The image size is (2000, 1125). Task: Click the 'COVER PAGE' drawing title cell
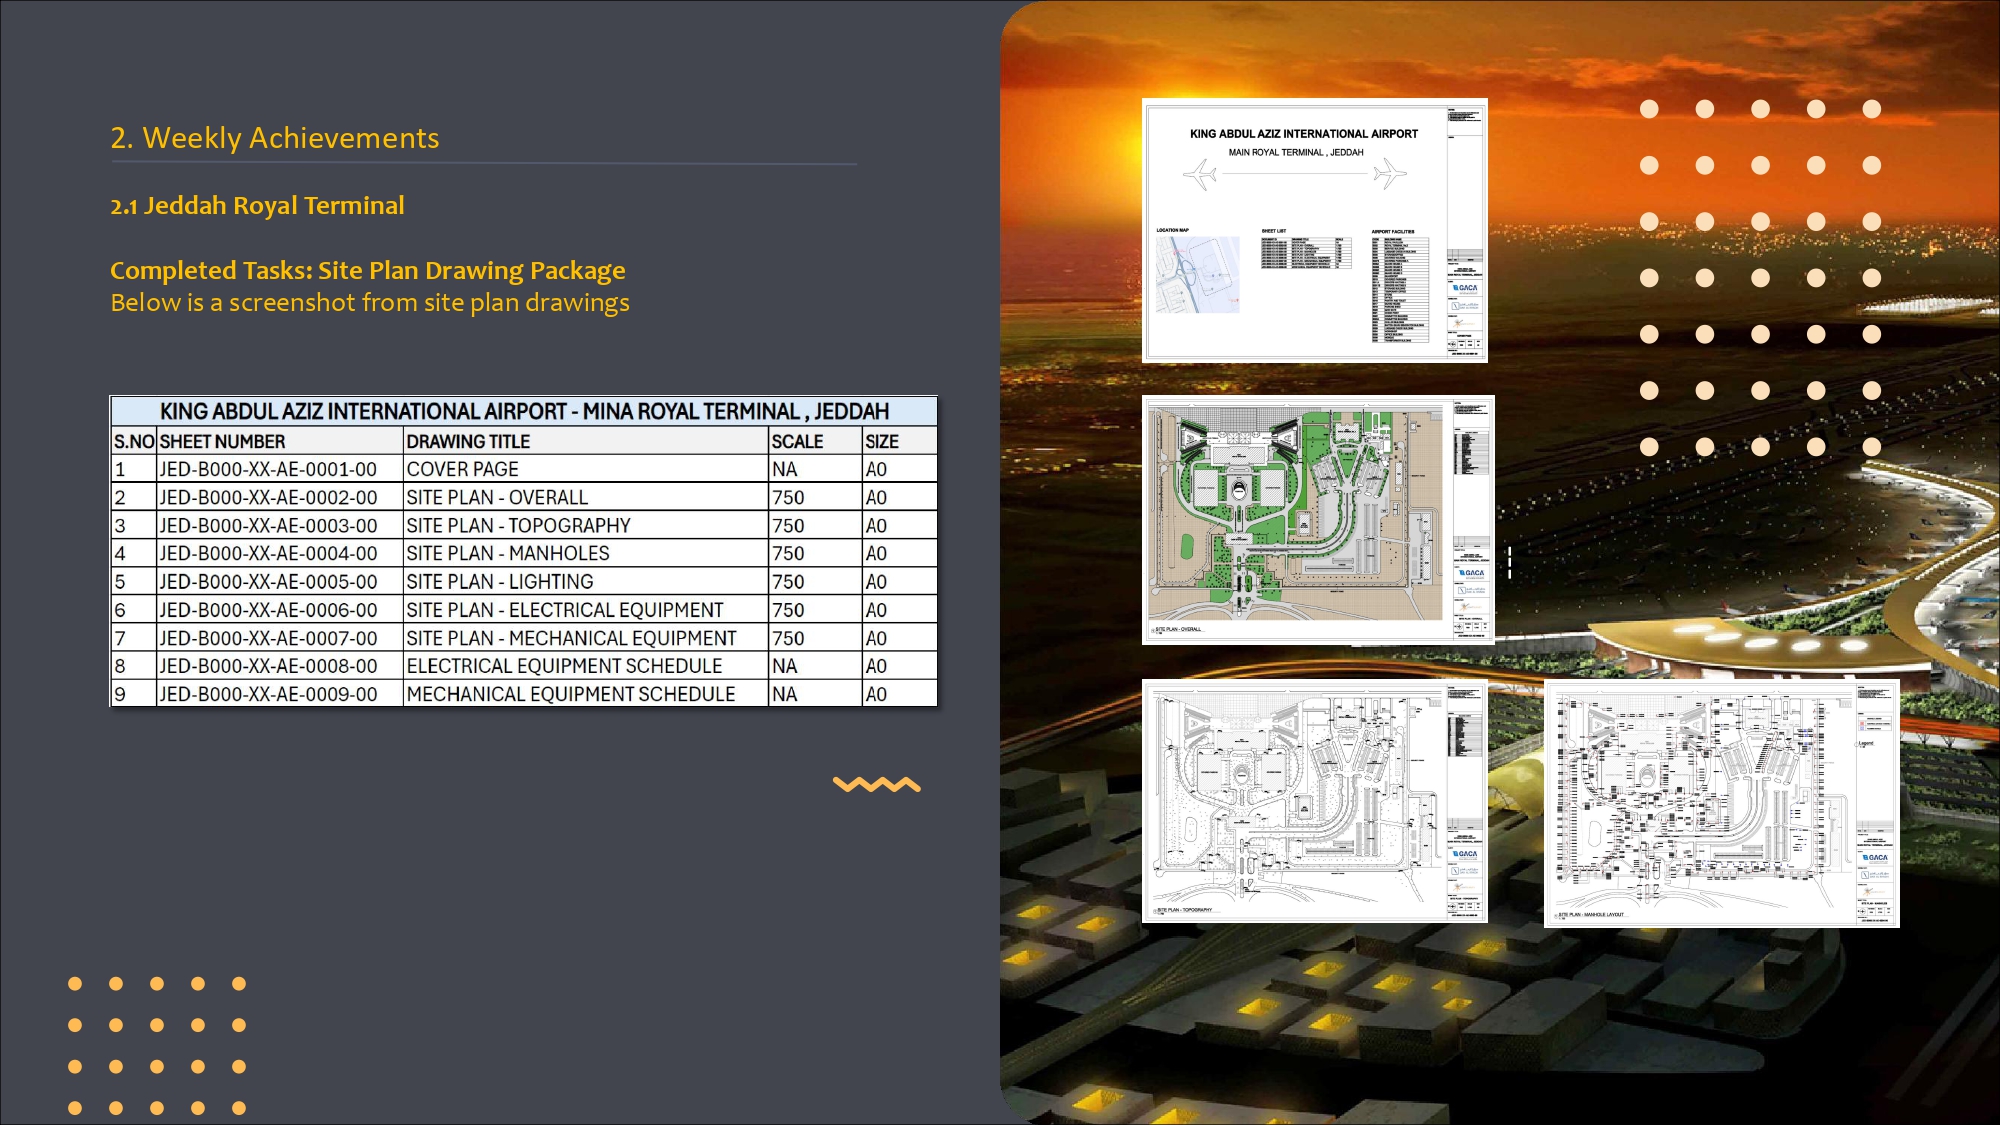coord(586,469)
